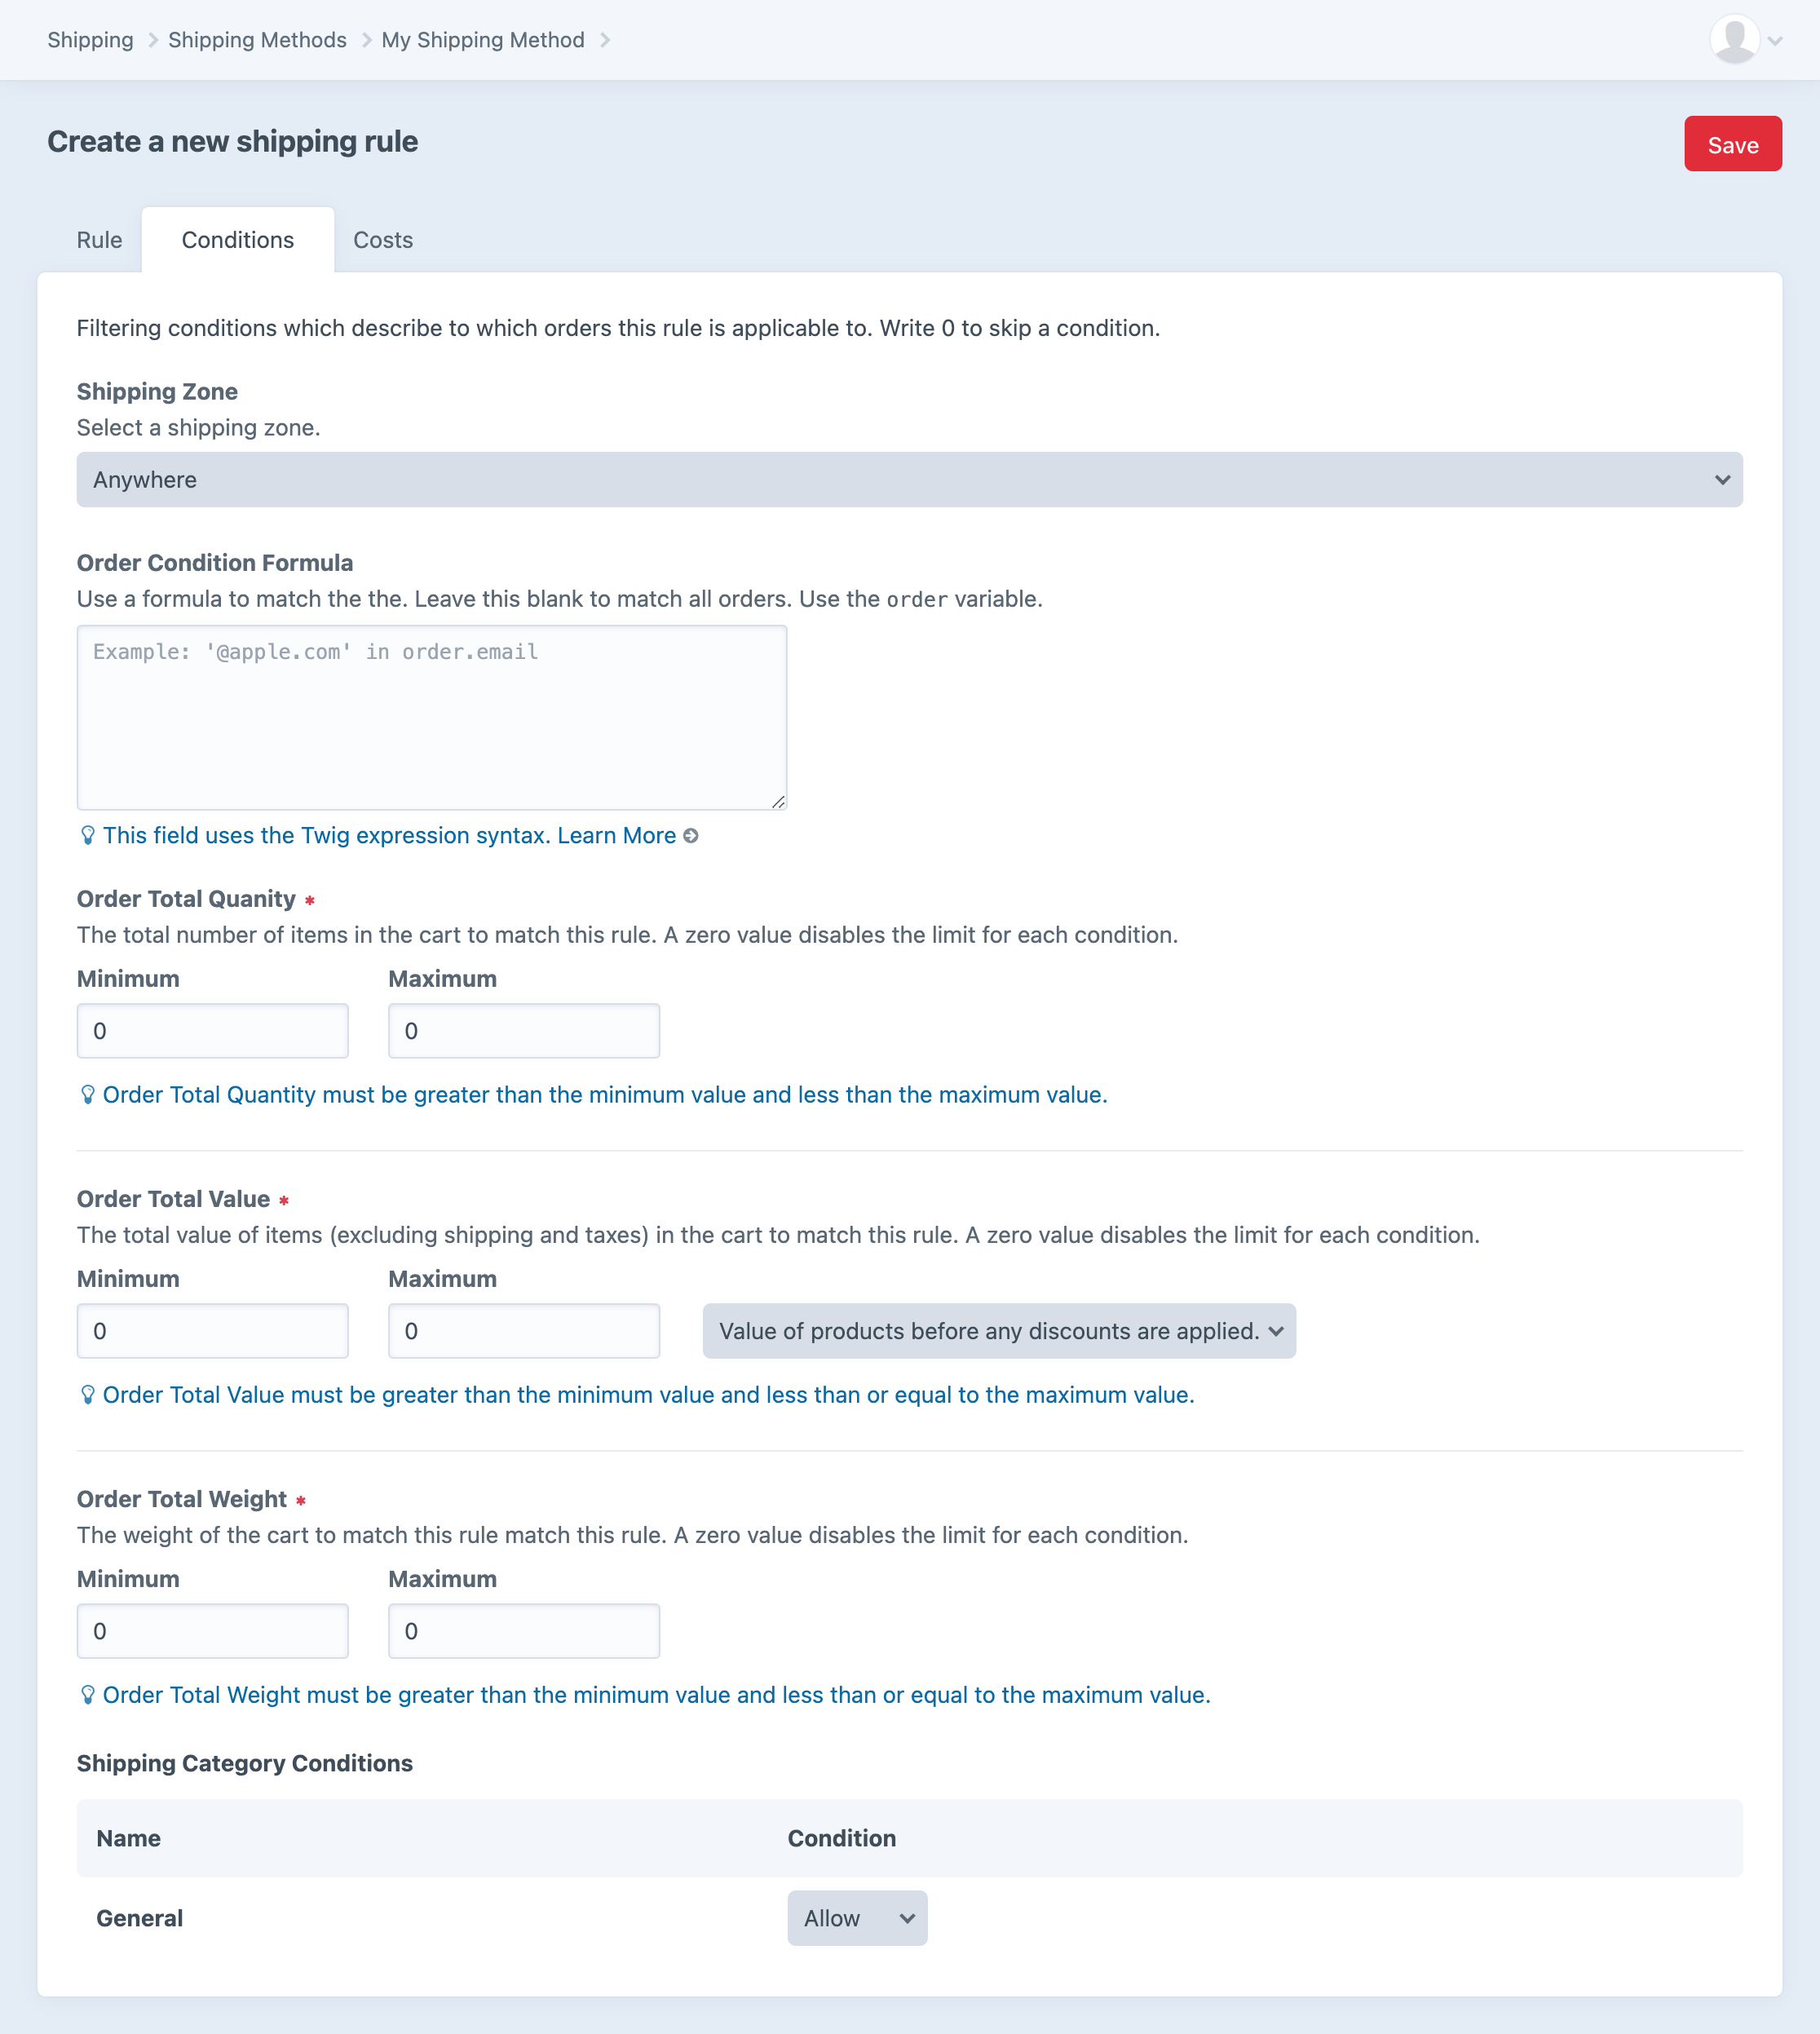
Task: Click the Minimum field under Order Total Quantity
Action: 212,1030
